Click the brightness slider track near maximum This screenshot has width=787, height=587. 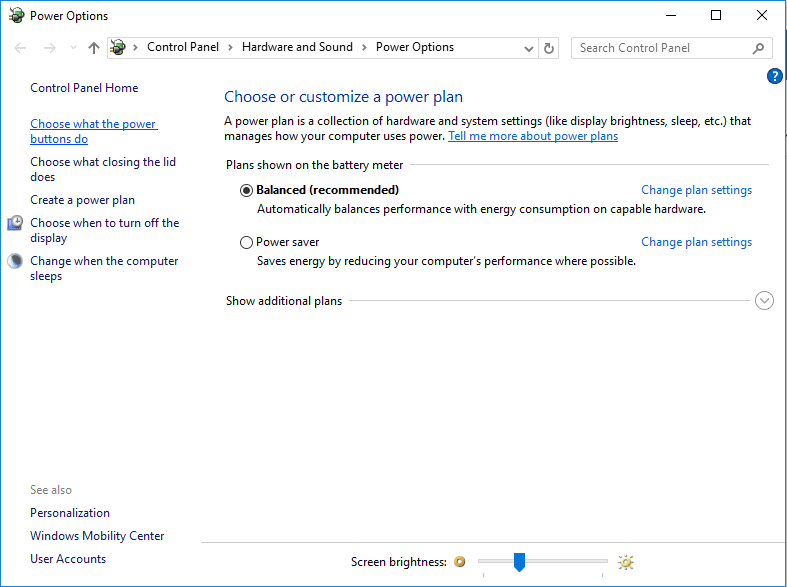click(600, 561)
